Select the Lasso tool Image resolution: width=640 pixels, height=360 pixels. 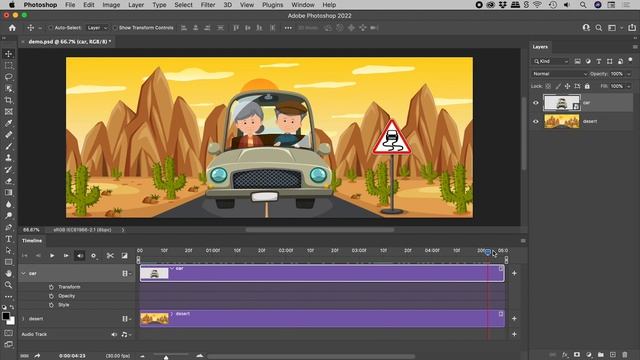(x=9, y=77)
